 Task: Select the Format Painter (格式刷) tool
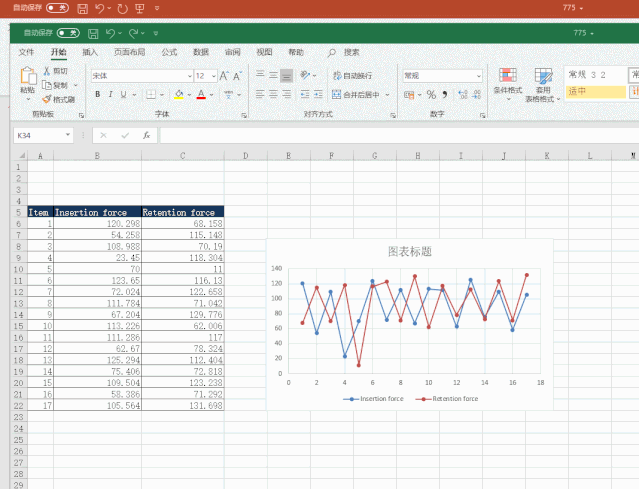[x=46, y=99]
